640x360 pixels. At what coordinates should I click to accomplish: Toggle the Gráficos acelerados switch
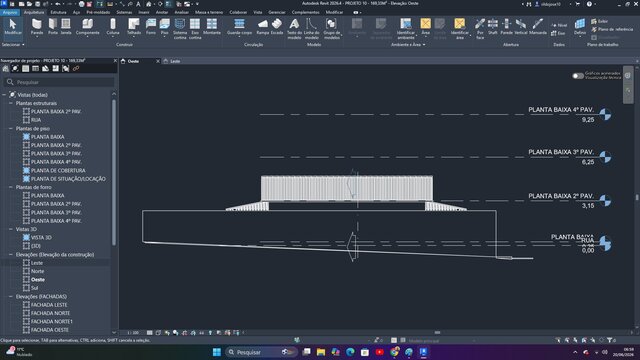pos(578,76)
